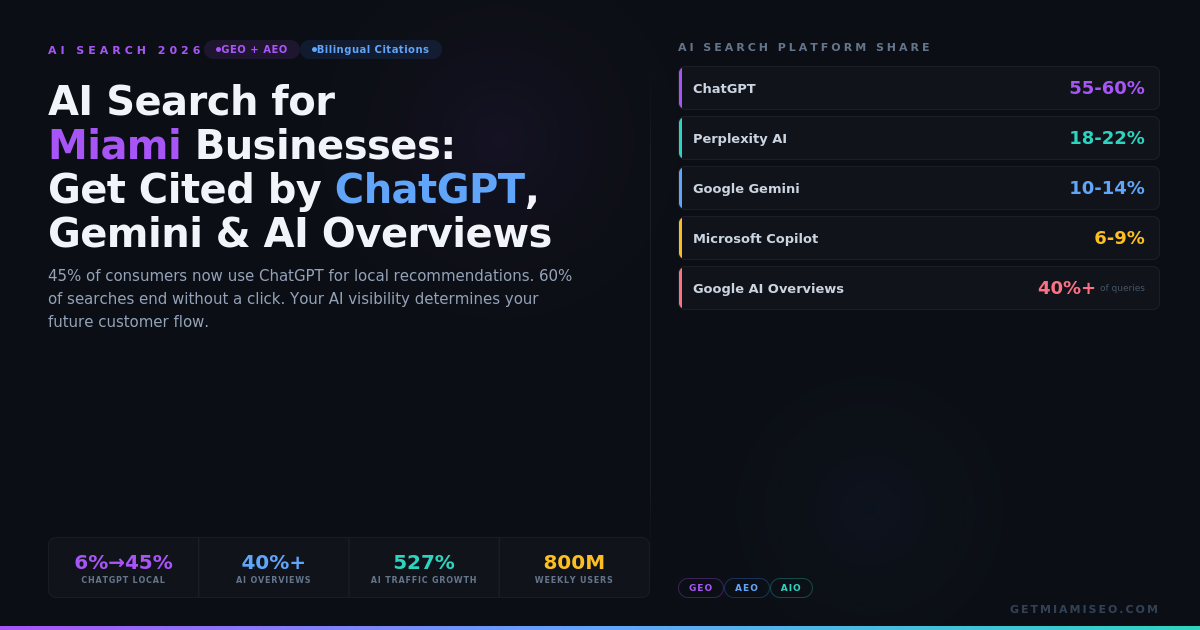This screenshot has height=630, width=1200.
Task: Open the Google Gemini row
Action: [918, 188]
